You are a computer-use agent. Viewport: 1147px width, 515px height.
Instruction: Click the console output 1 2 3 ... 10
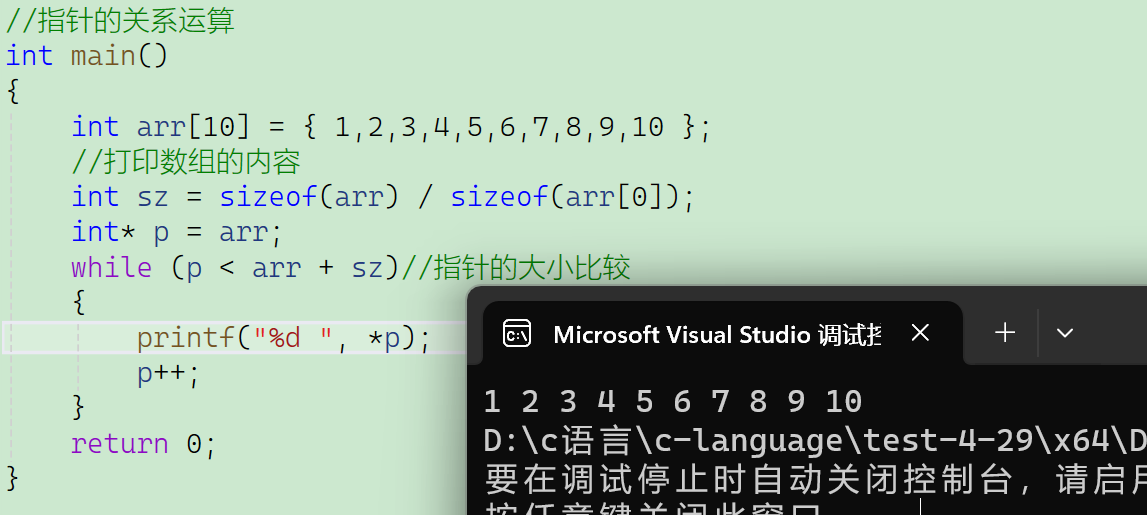(673, 402)
